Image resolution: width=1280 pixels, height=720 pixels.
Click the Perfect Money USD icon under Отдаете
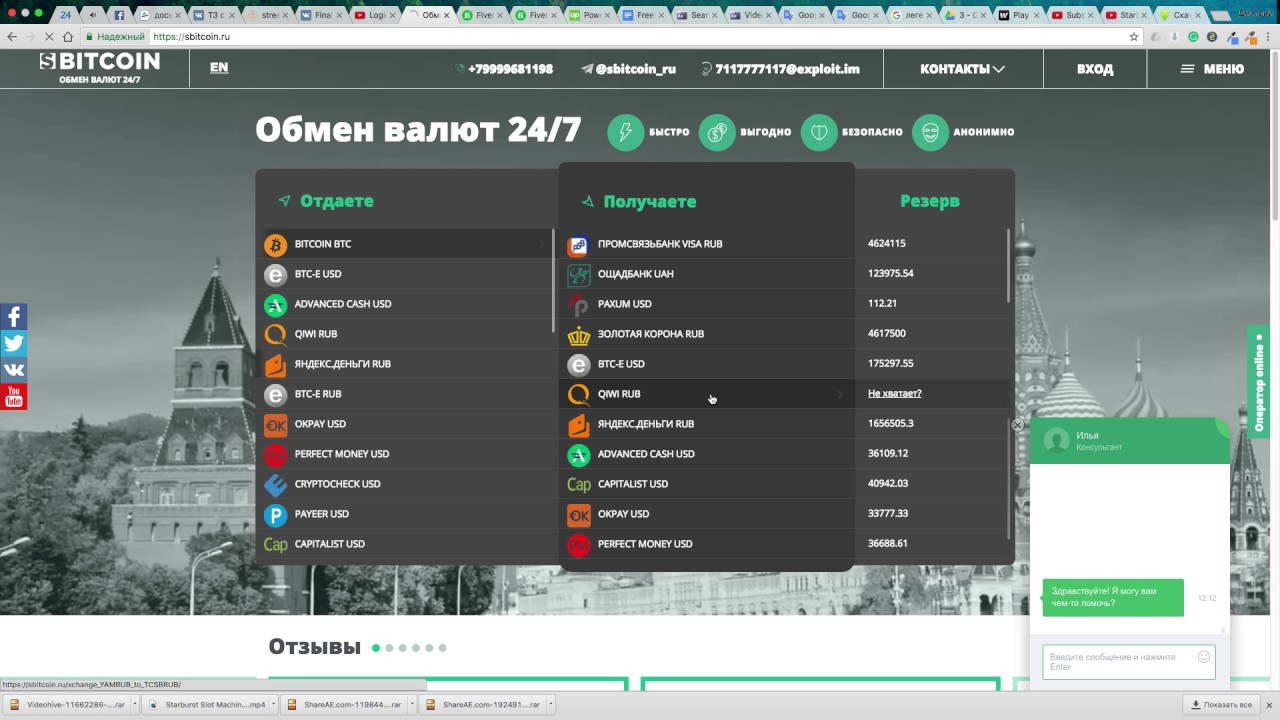(275, 454)
